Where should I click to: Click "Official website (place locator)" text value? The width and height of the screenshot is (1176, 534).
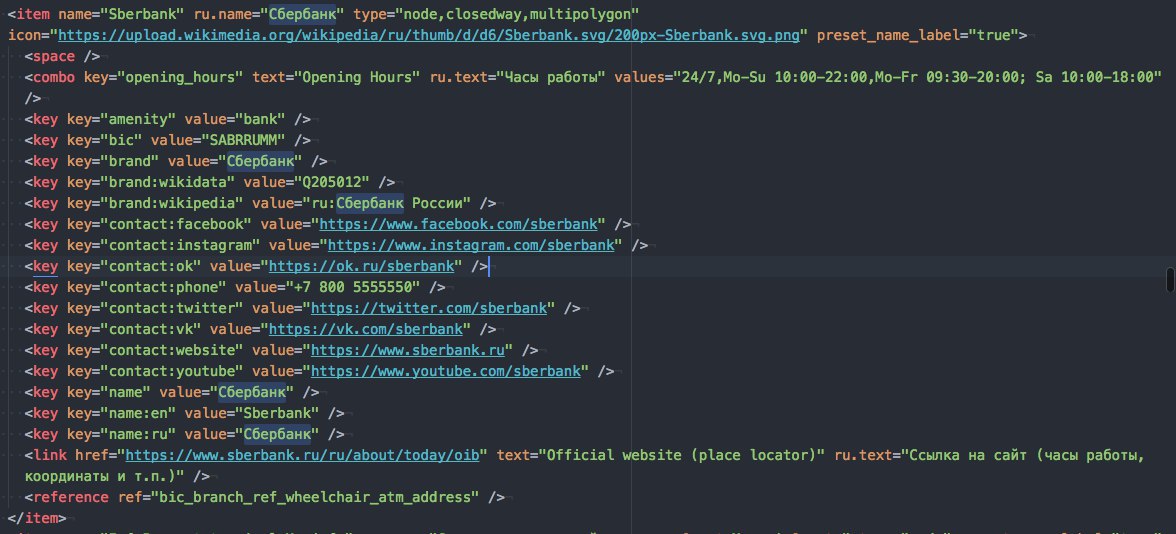(x=682, y=455)
